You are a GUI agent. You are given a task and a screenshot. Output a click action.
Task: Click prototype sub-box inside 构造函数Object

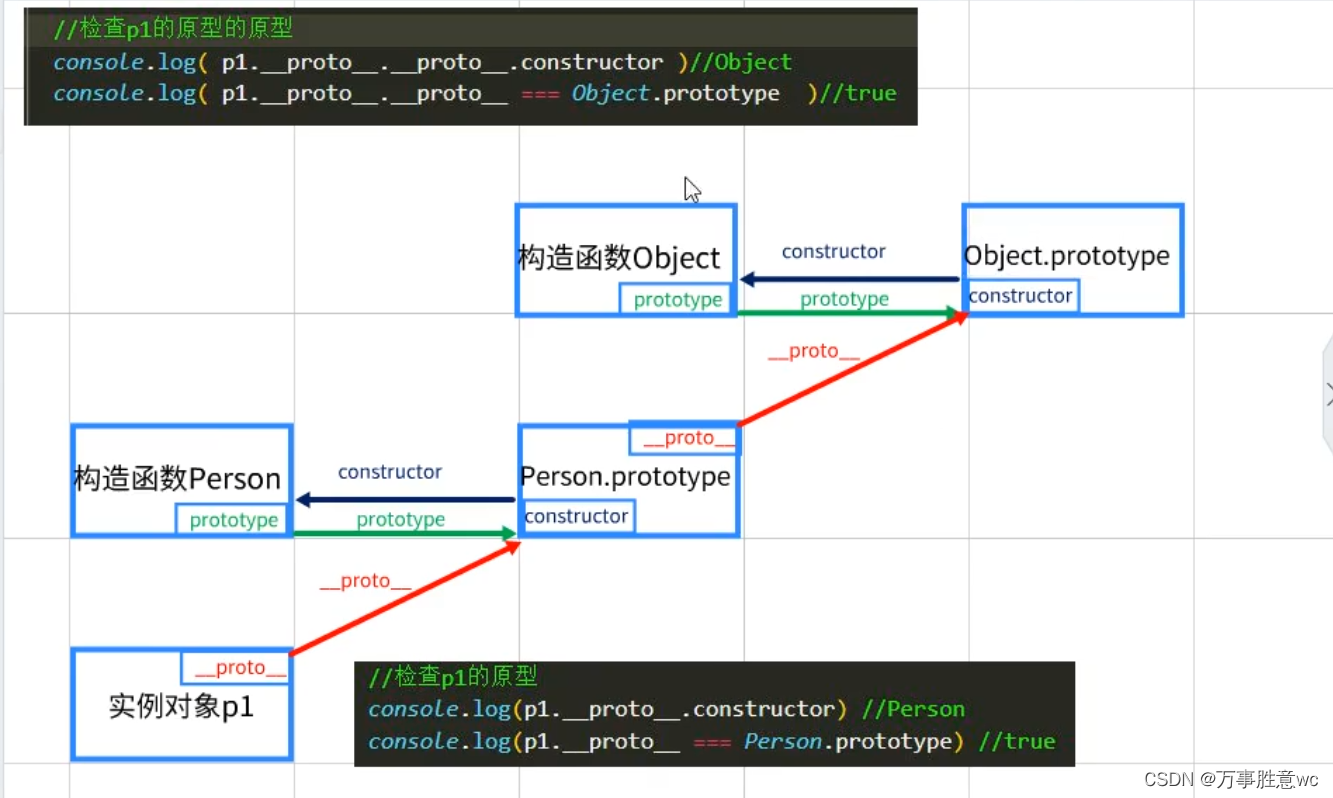[677, 299]
